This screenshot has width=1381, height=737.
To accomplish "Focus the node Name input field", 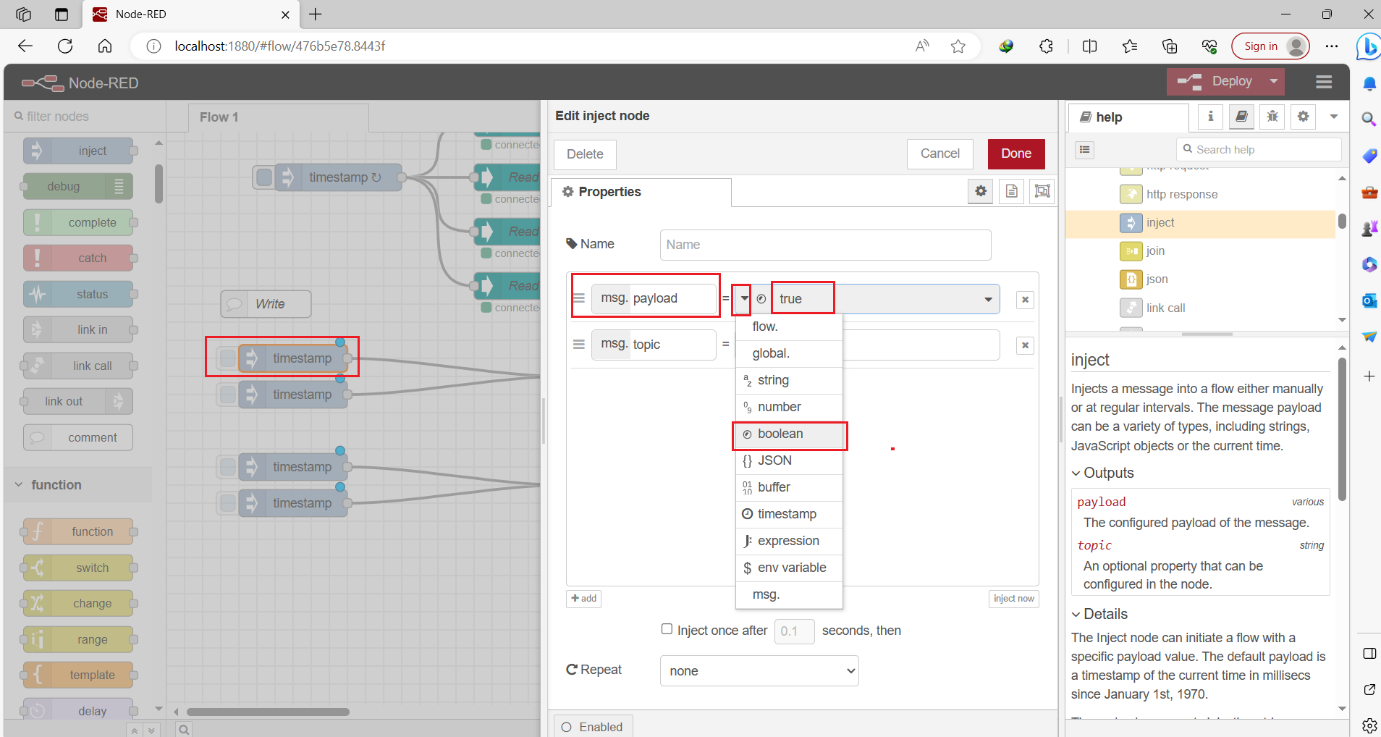I will [x=826, y=245].
